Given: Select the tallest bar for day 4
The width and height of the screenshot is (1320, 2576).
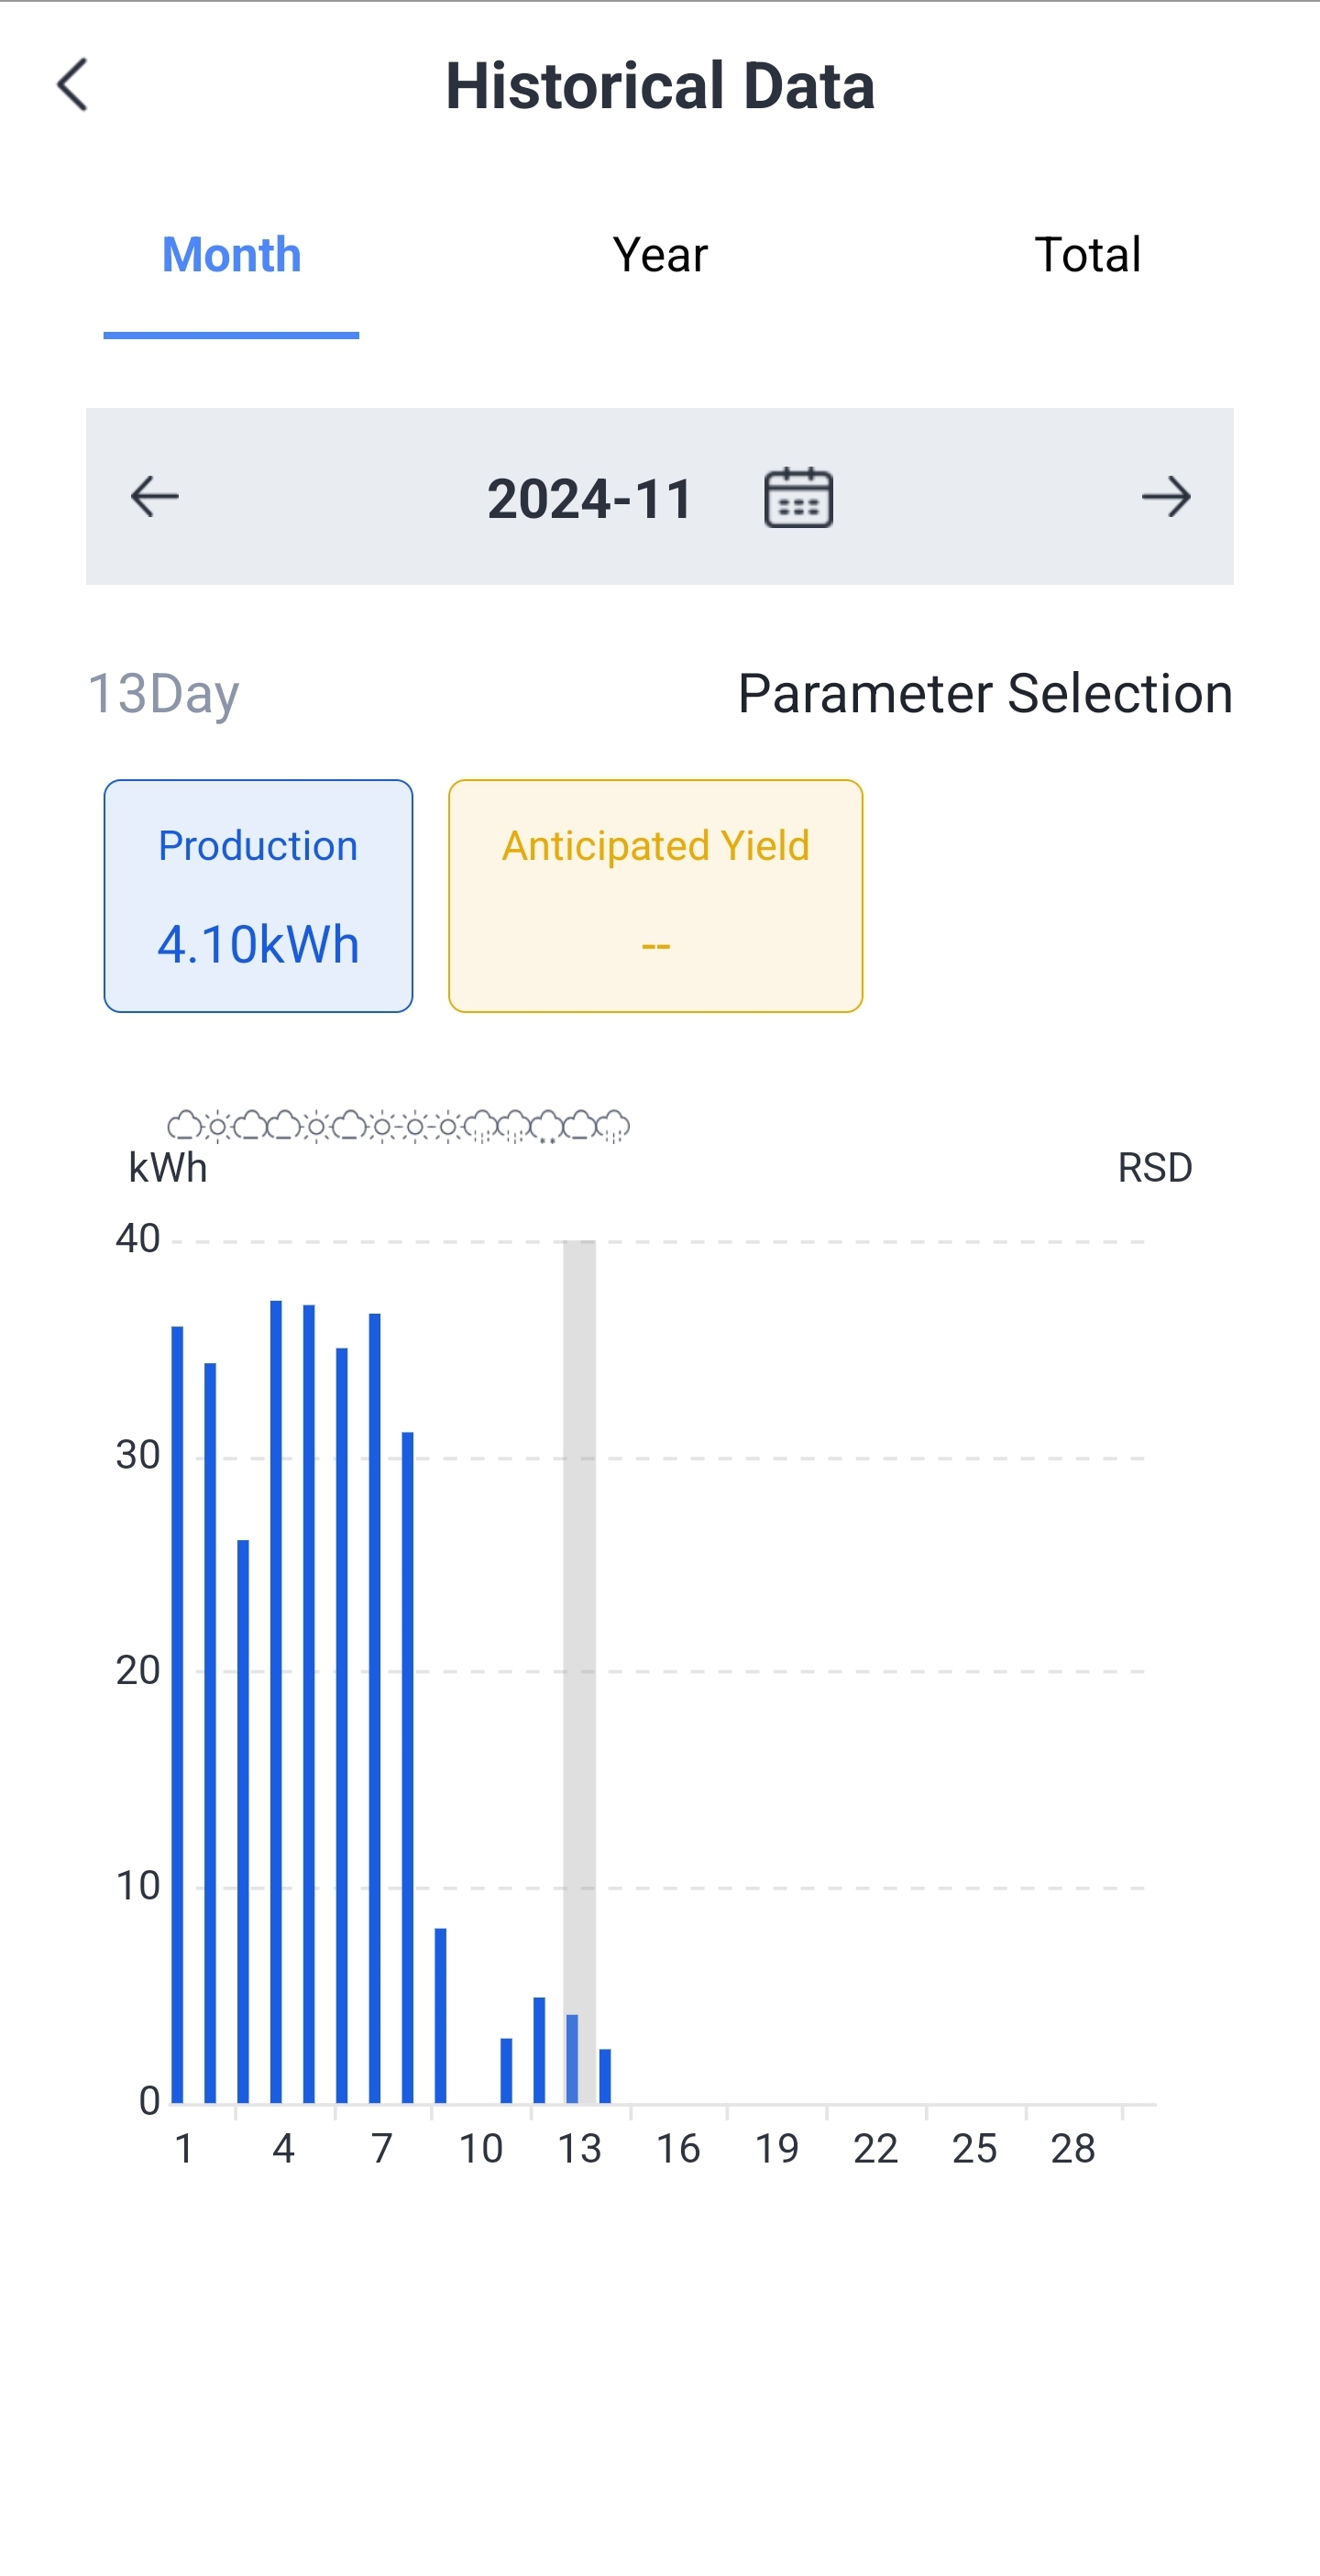Looking at the screenshot, I should [276, 1701].
